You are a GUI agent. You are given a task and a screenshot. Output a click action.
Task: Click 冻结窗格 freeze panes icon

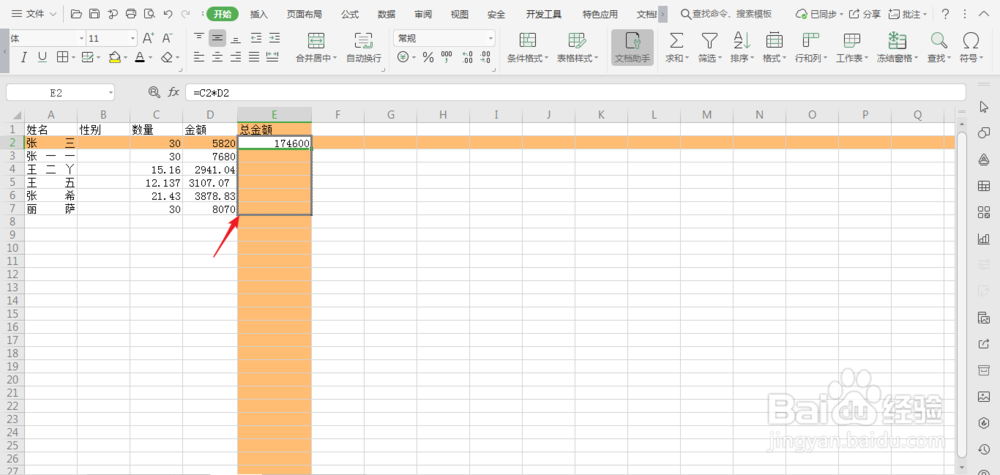[897, 41]
